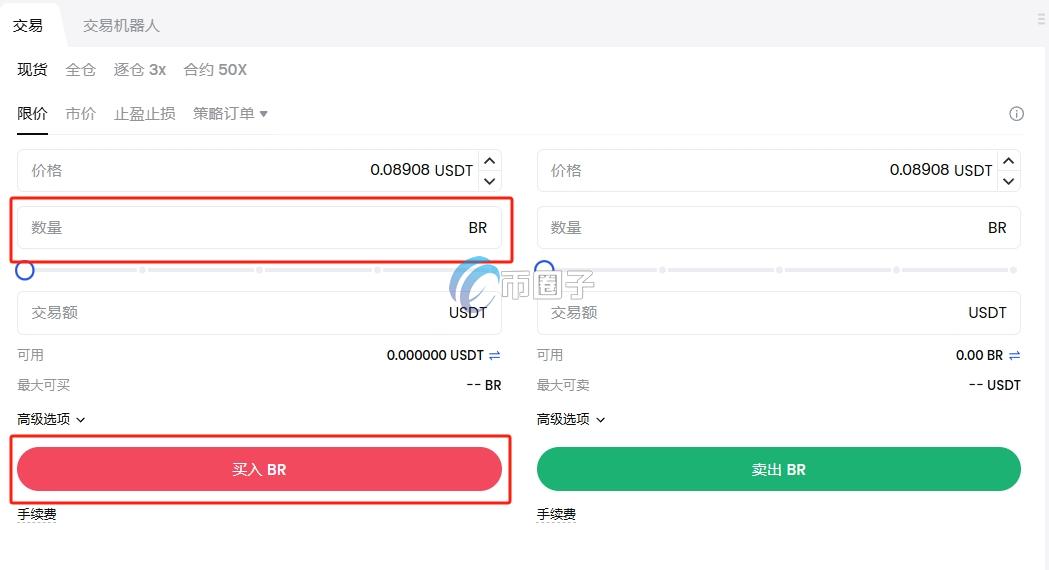Click the panel drag handle icon at top right
Screen dimensions: 1049x570
coord(1041,19)
